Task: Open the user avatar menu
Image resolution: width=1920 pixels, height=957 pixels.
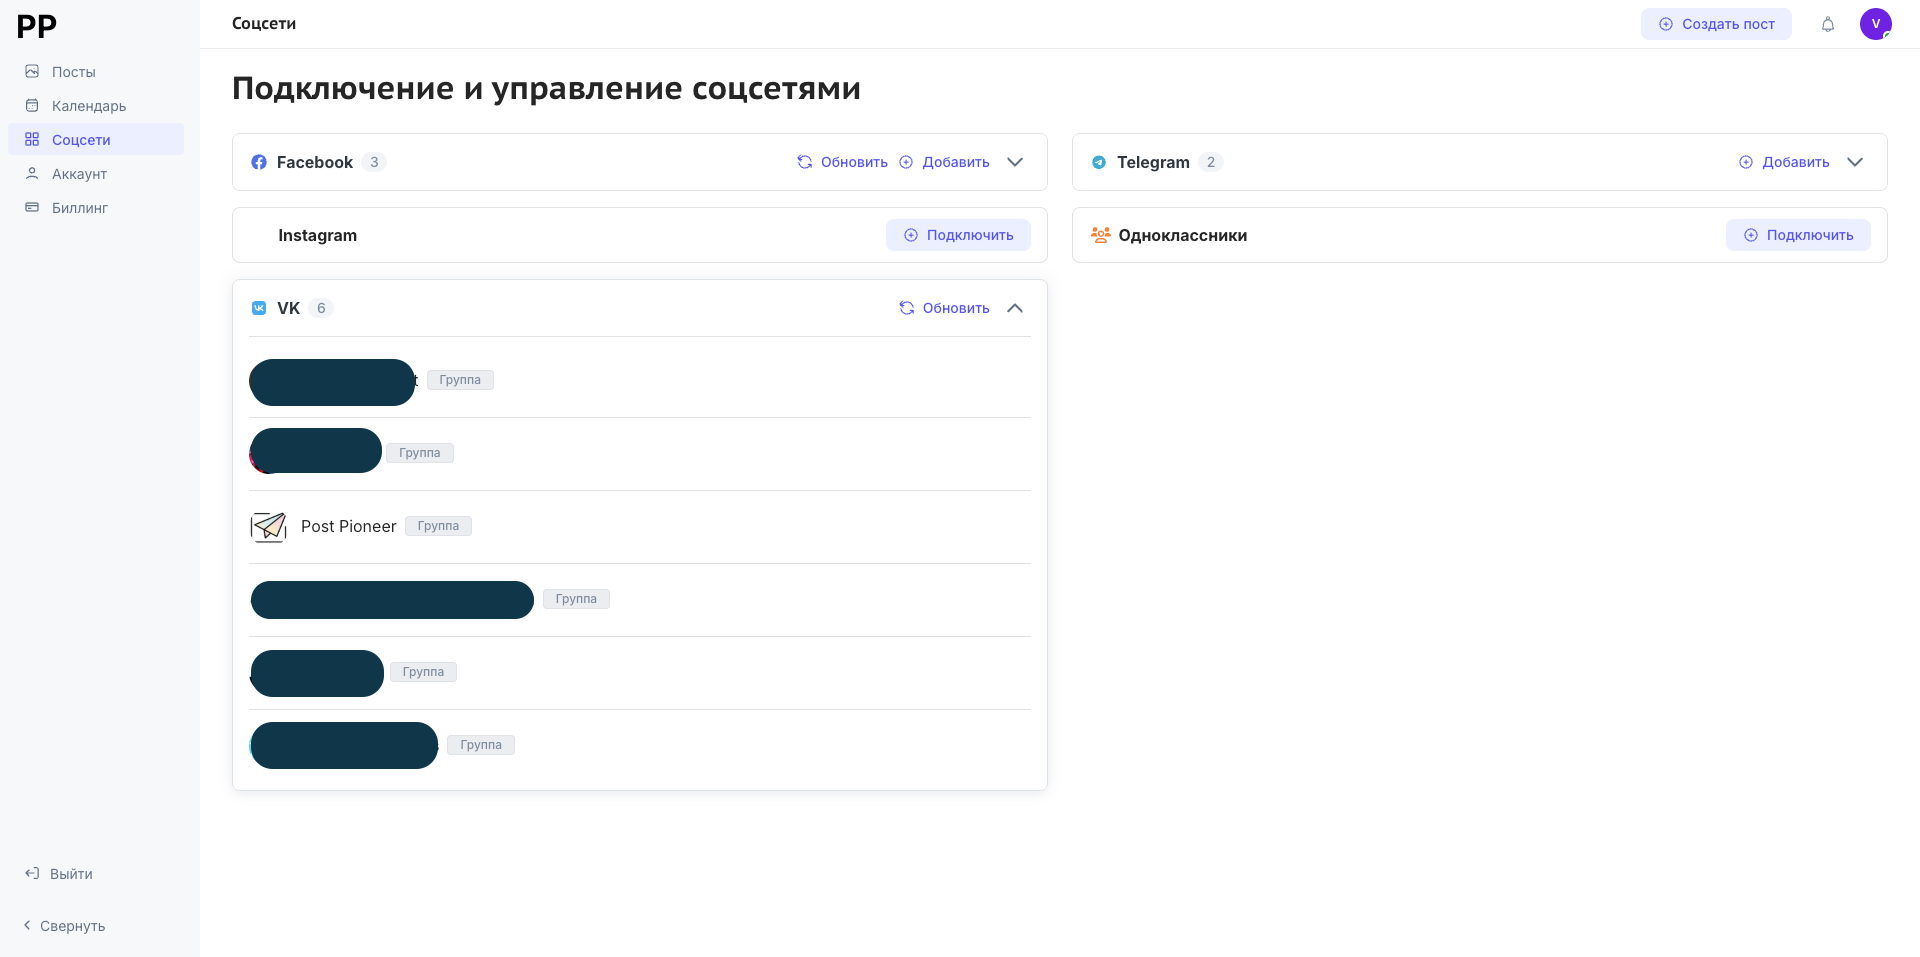Action: point(1875,24)
